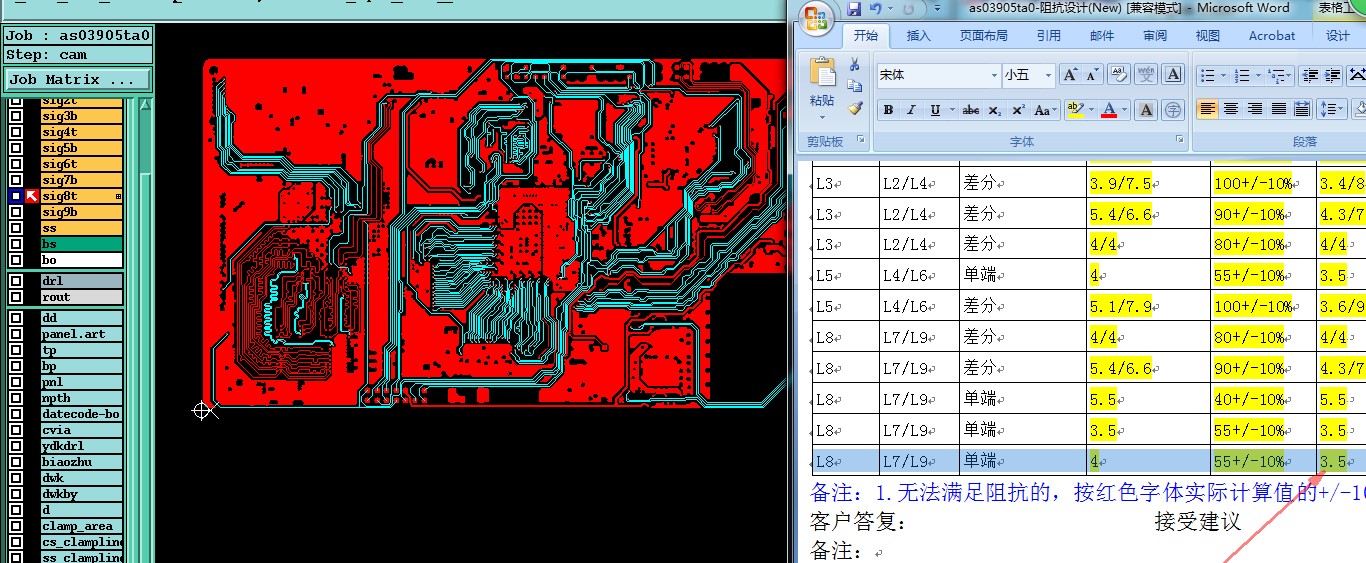
Task: Switch to the 插入 ribbon tab
Action: [x=918, y=35]
